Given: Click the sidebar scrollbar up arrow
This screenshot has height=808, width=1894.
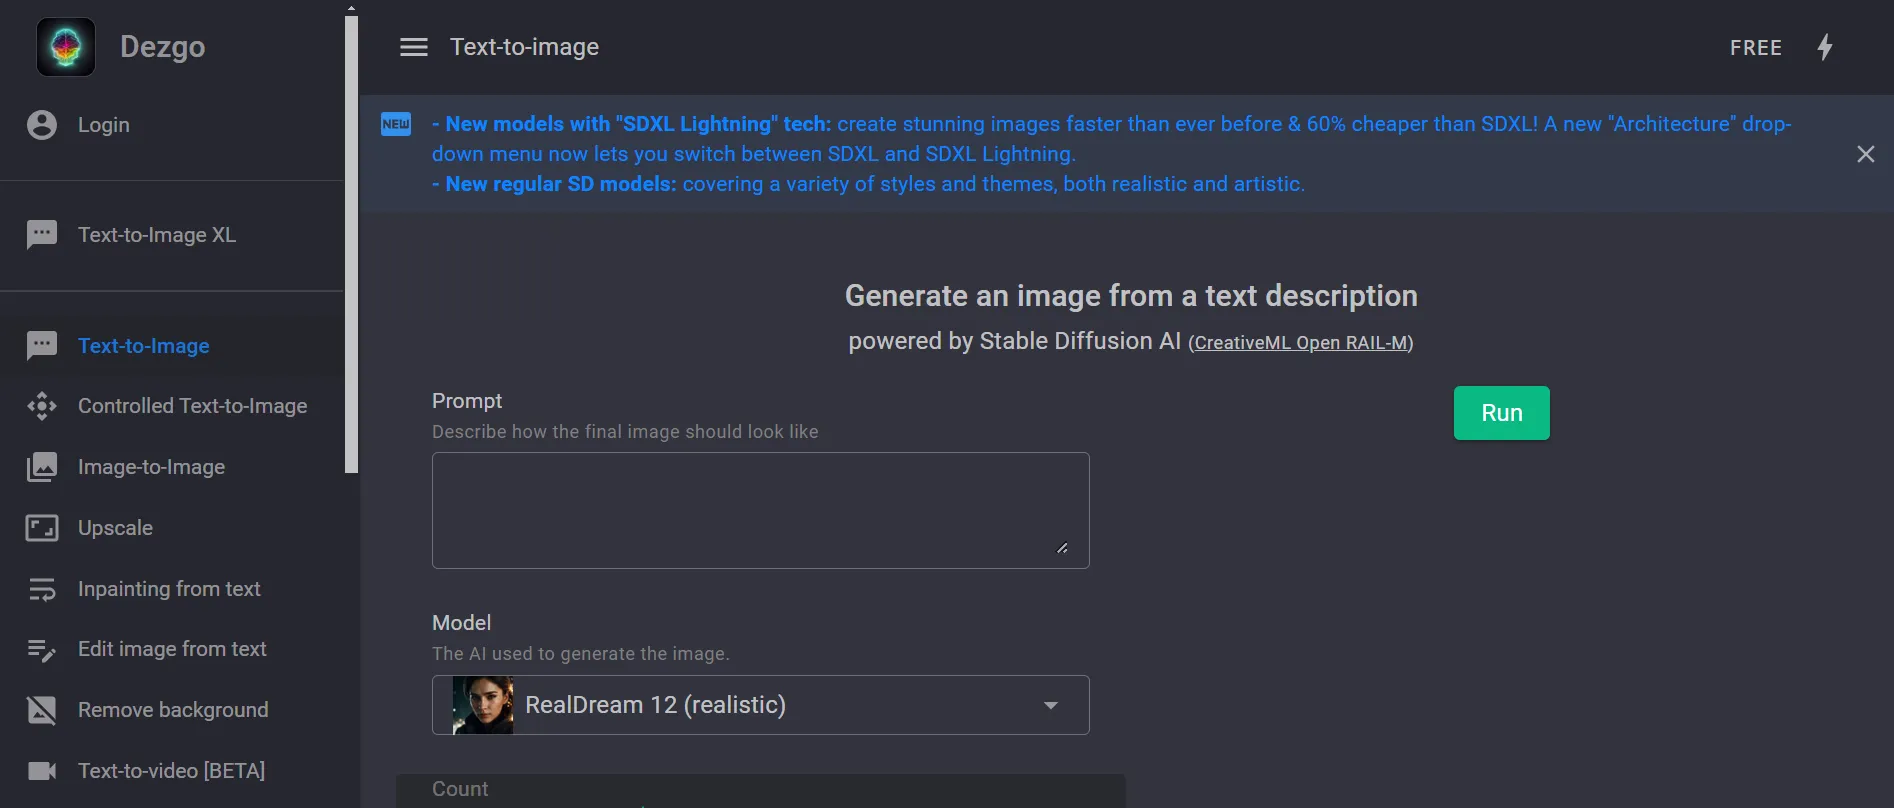Looking at the screenshot, I should point(351,7).
